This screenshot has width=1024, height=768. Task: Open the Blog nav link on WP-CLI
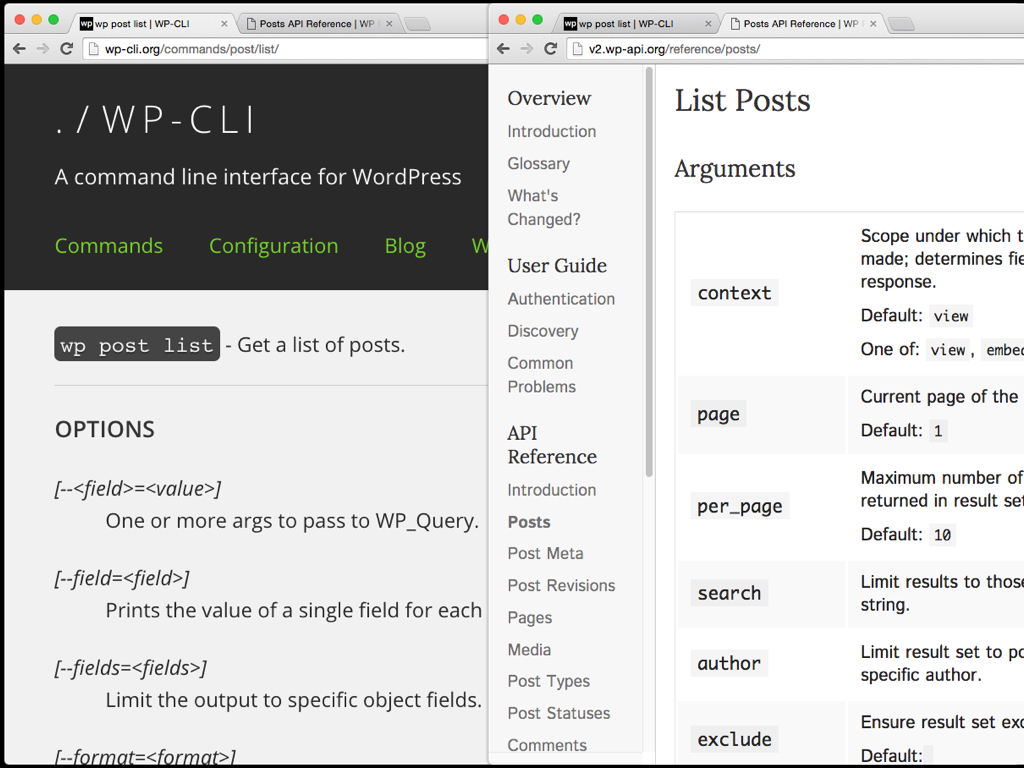click(405, 246)
